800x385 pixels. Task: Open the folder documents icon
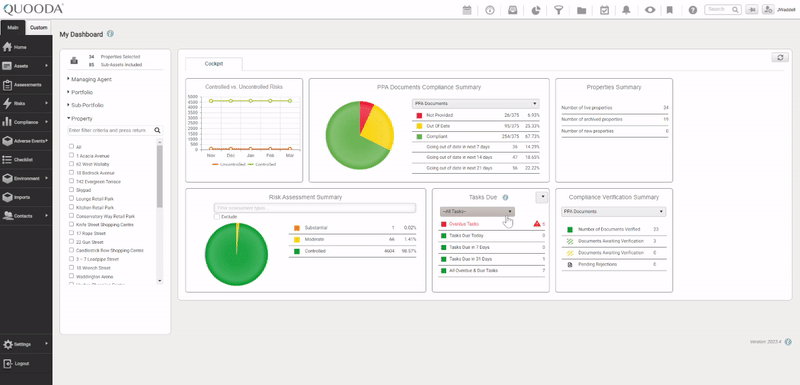[581, 10]
